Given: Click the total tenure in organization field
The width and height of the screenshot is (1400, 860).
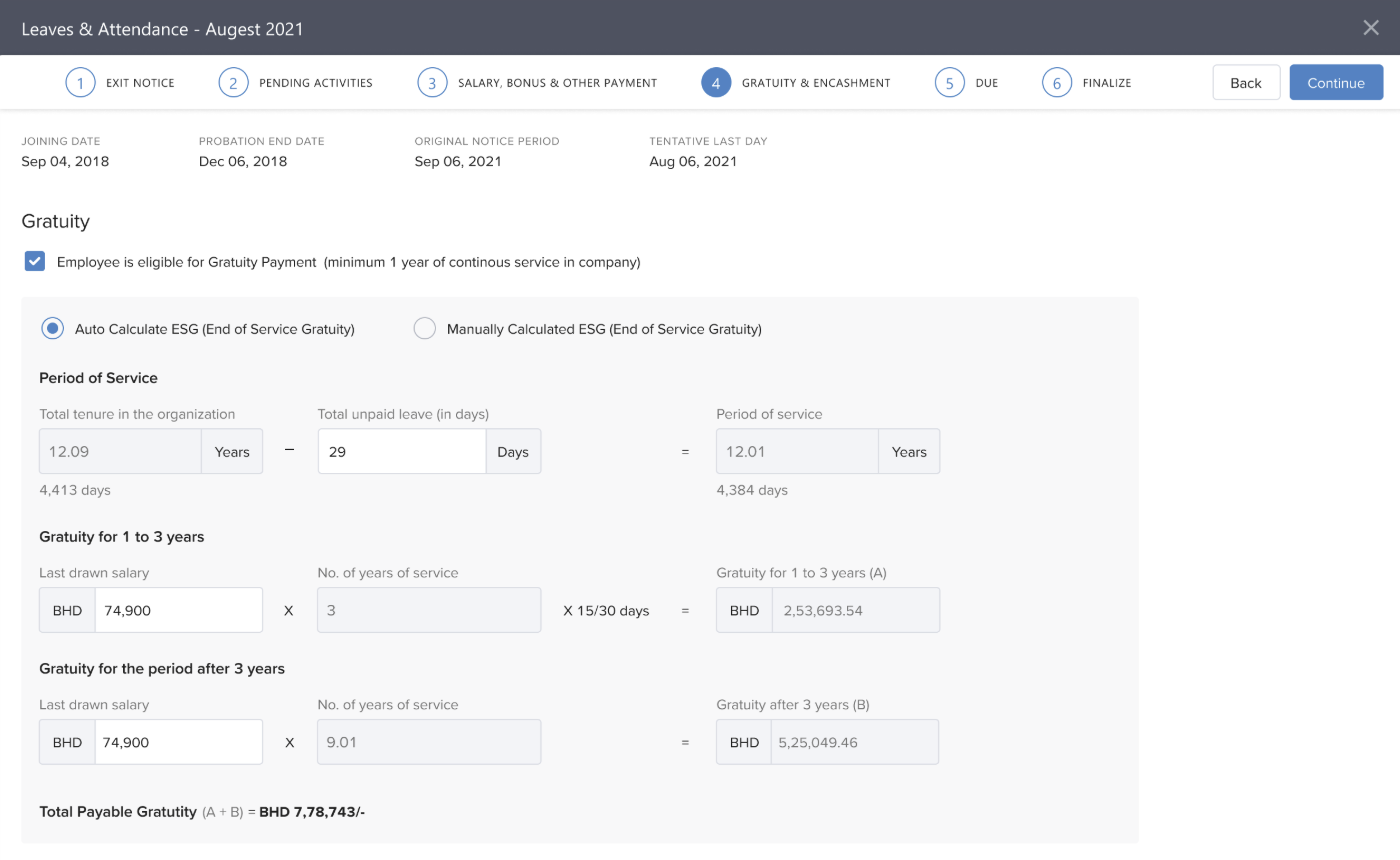Looking at the screenshot, I should pyautogui.click(x=120, y=452).
